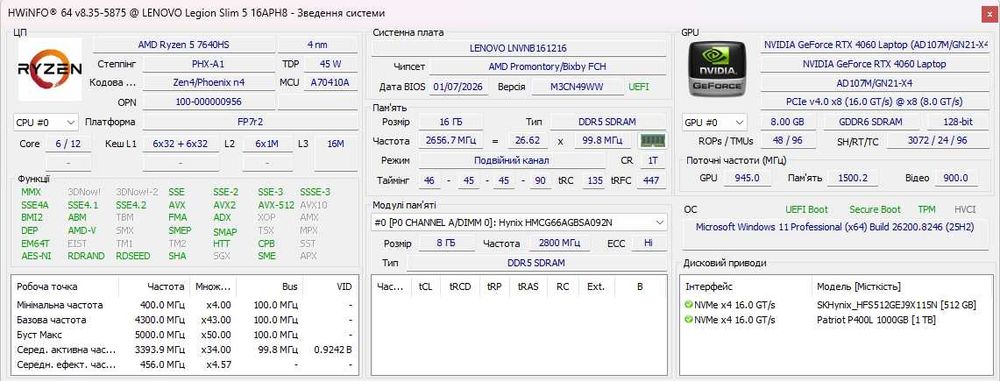Click the green check icon beside Patriot P400L
1000x381 pixels.
tap(688, 320)
